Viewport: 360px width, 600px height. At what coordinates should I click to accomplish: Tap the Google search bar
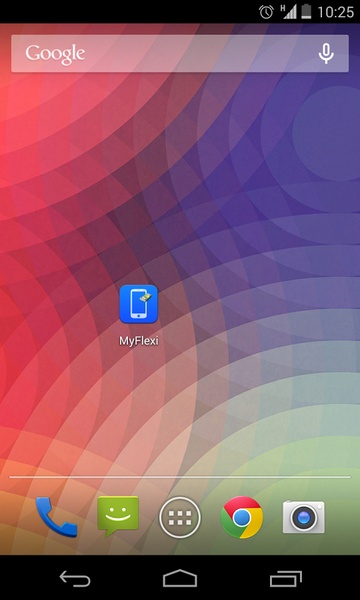(180, 54)
